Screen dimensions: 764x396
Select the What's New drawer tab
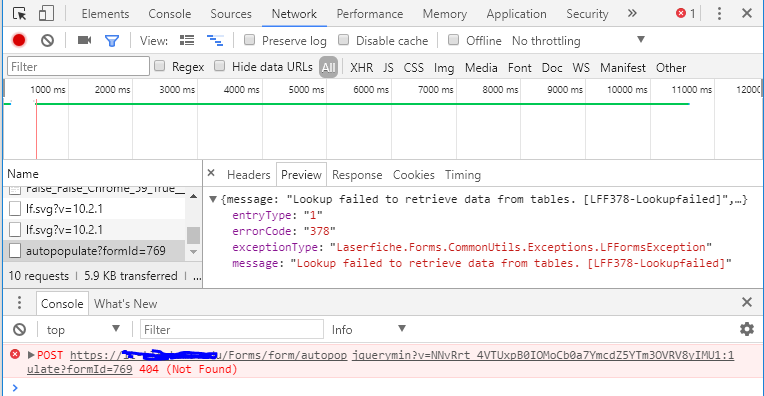[126, 304]
